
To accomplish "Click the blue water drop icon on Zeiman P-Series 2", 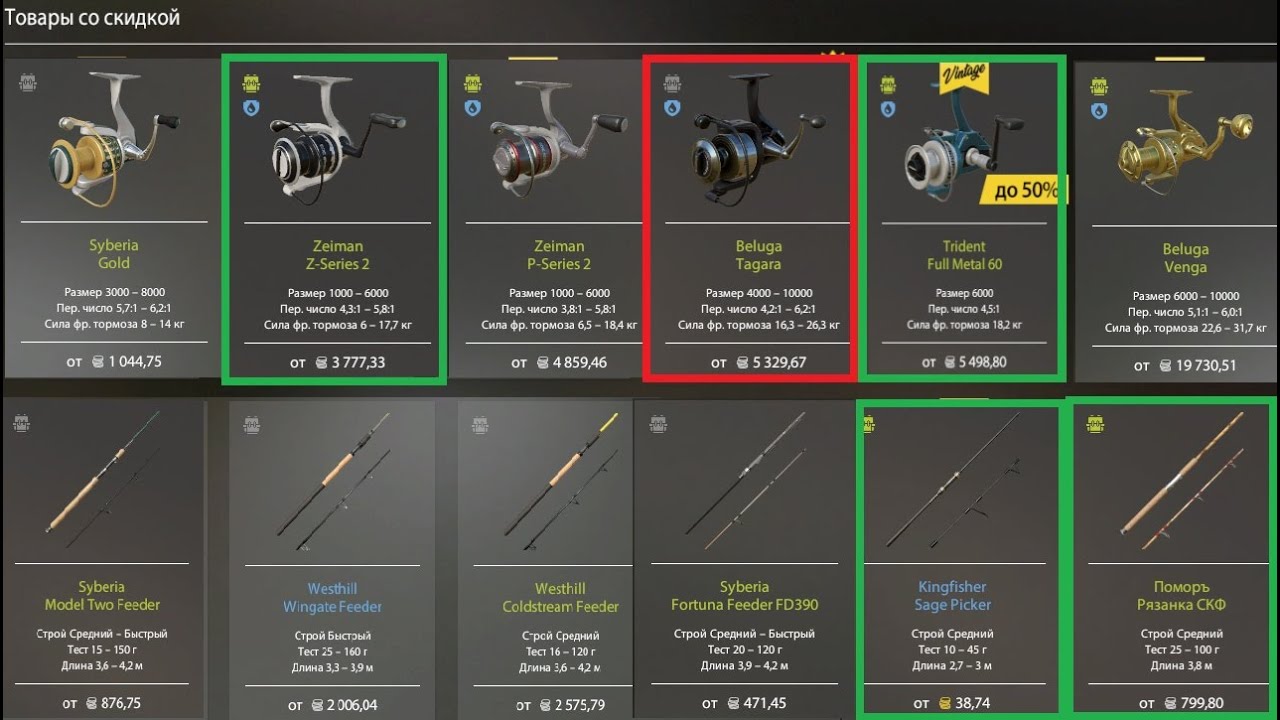I will pyautogui.click(x=474, y=106).
